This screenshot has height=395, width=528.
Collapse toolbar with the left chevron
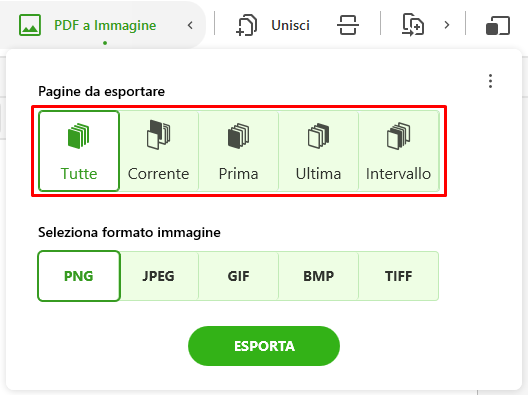190,25
